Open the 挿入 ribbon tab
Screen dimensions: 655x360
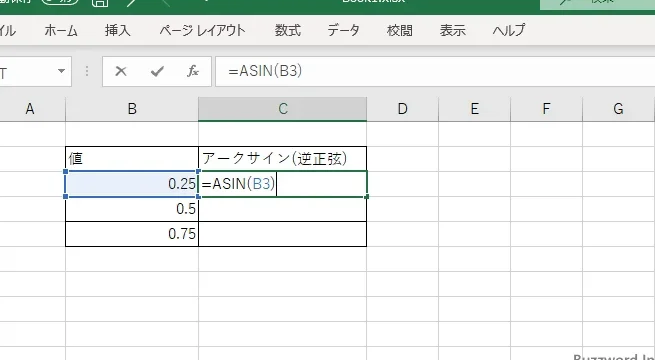coord(117,30)
